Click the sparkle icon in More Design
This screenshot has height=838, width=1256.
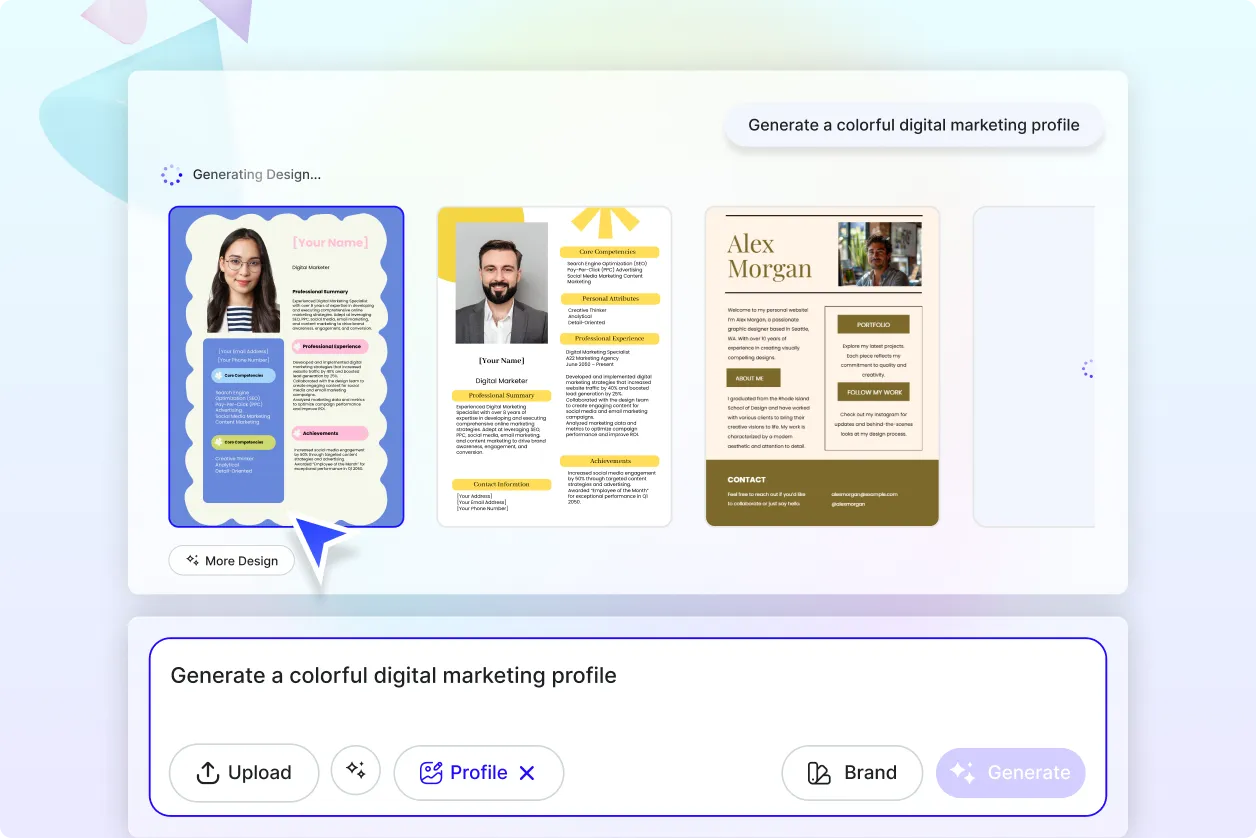pyautogui.click(x=193, y=561)
